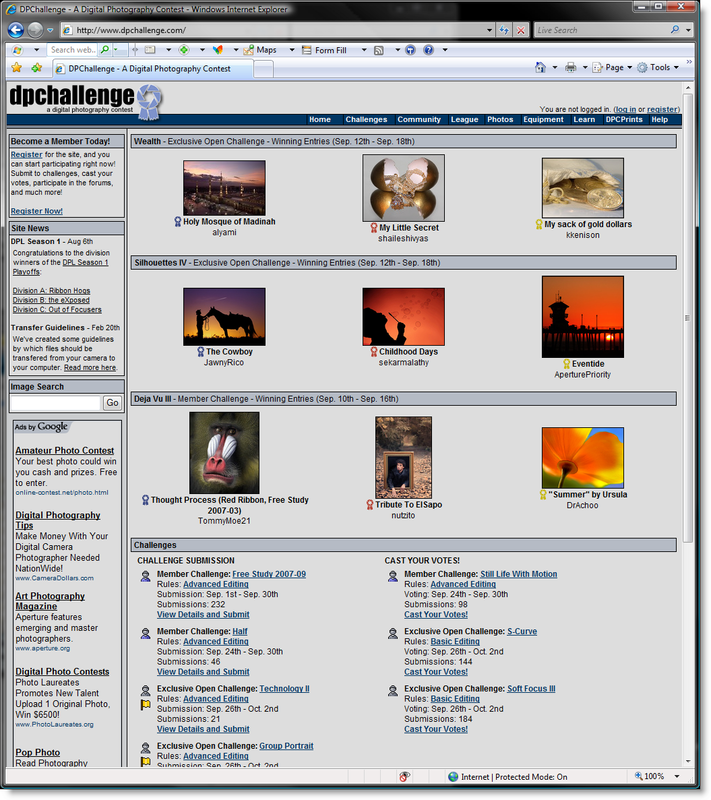Open the Holy Mosque of Madinah thumbnail

click(x=224, y=187)
